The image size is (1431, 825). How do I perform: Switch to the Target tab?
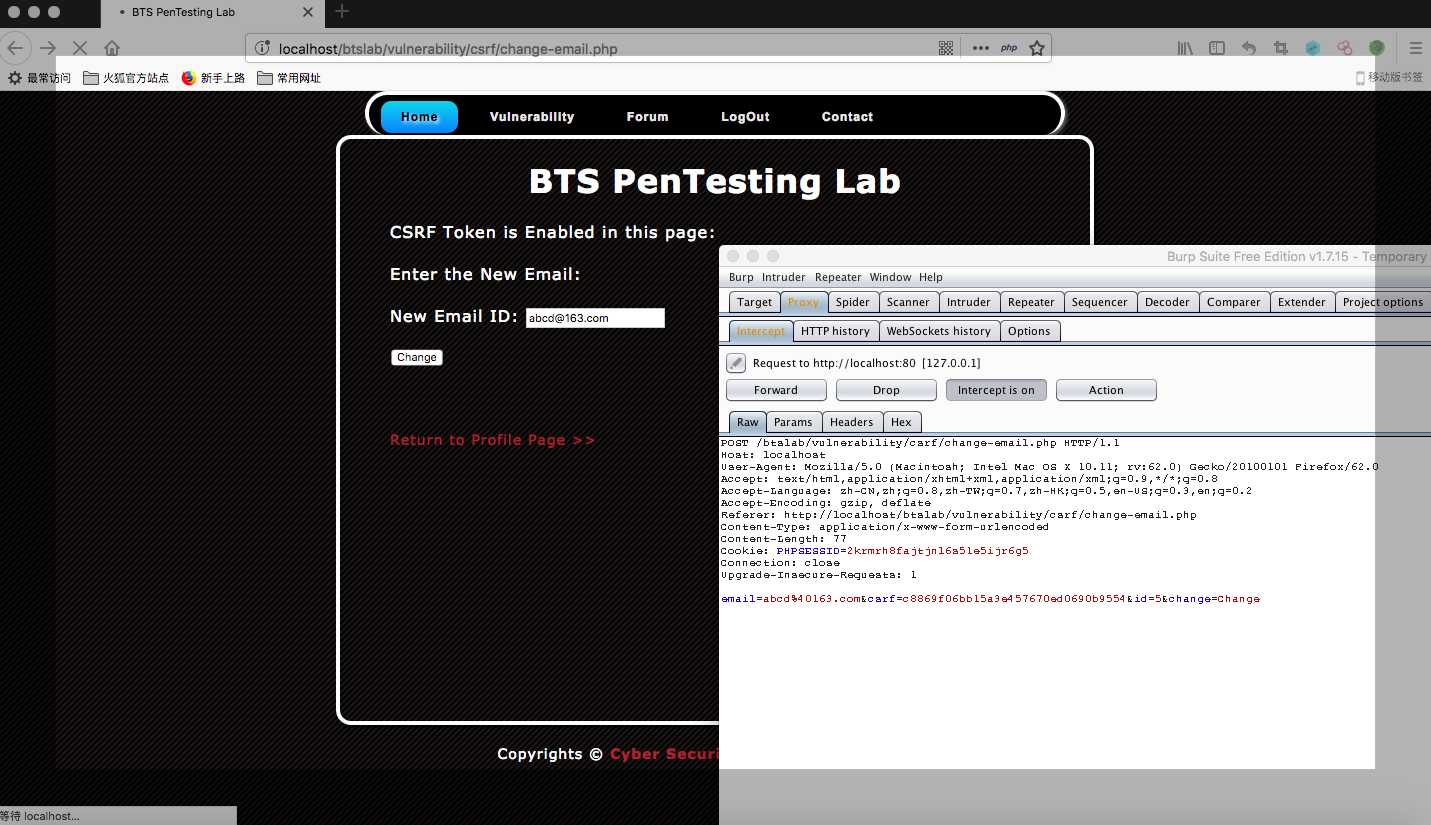click(755, 302)
